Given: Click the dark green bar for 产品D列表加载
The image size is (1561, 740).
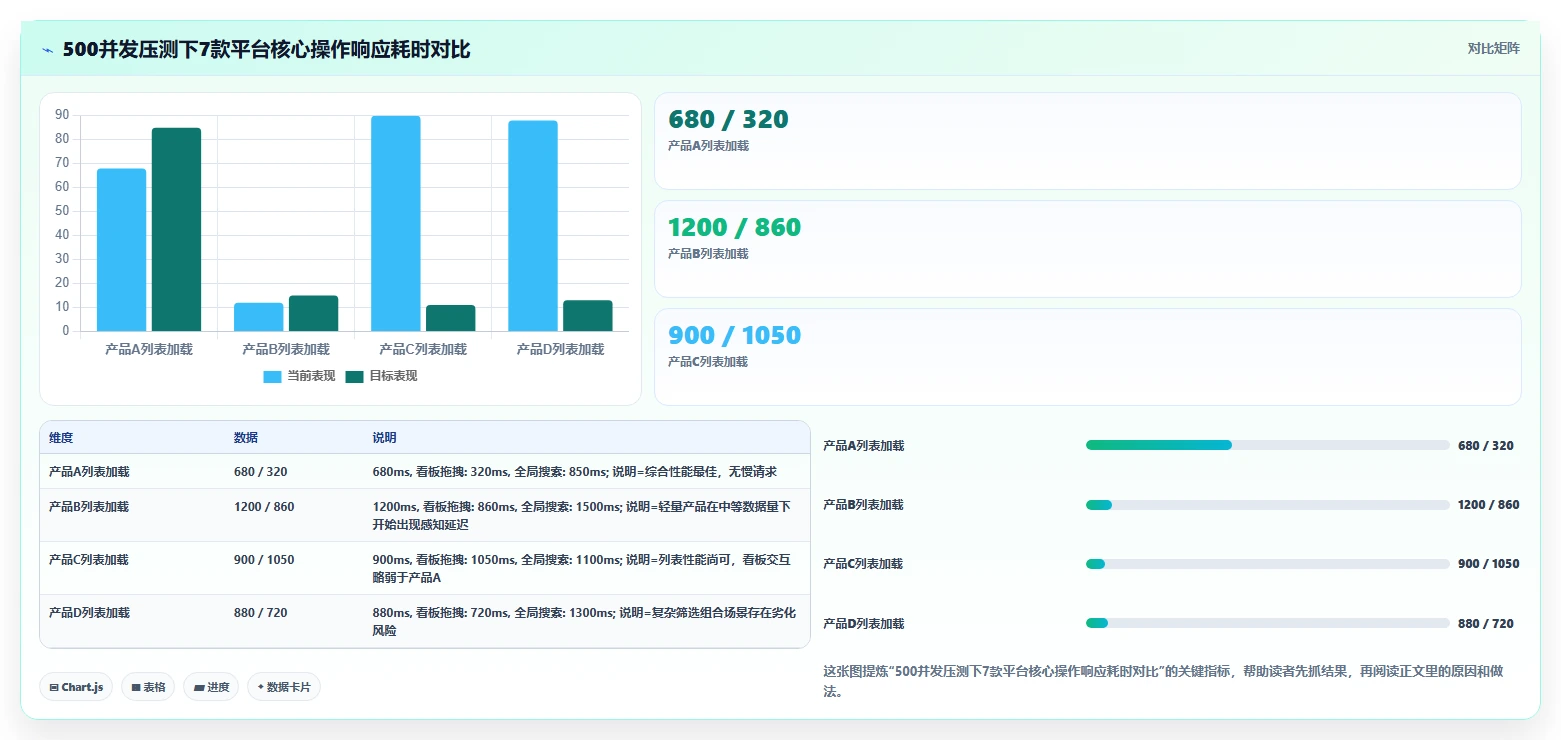Looking at the screenshot, I should 587,316.
